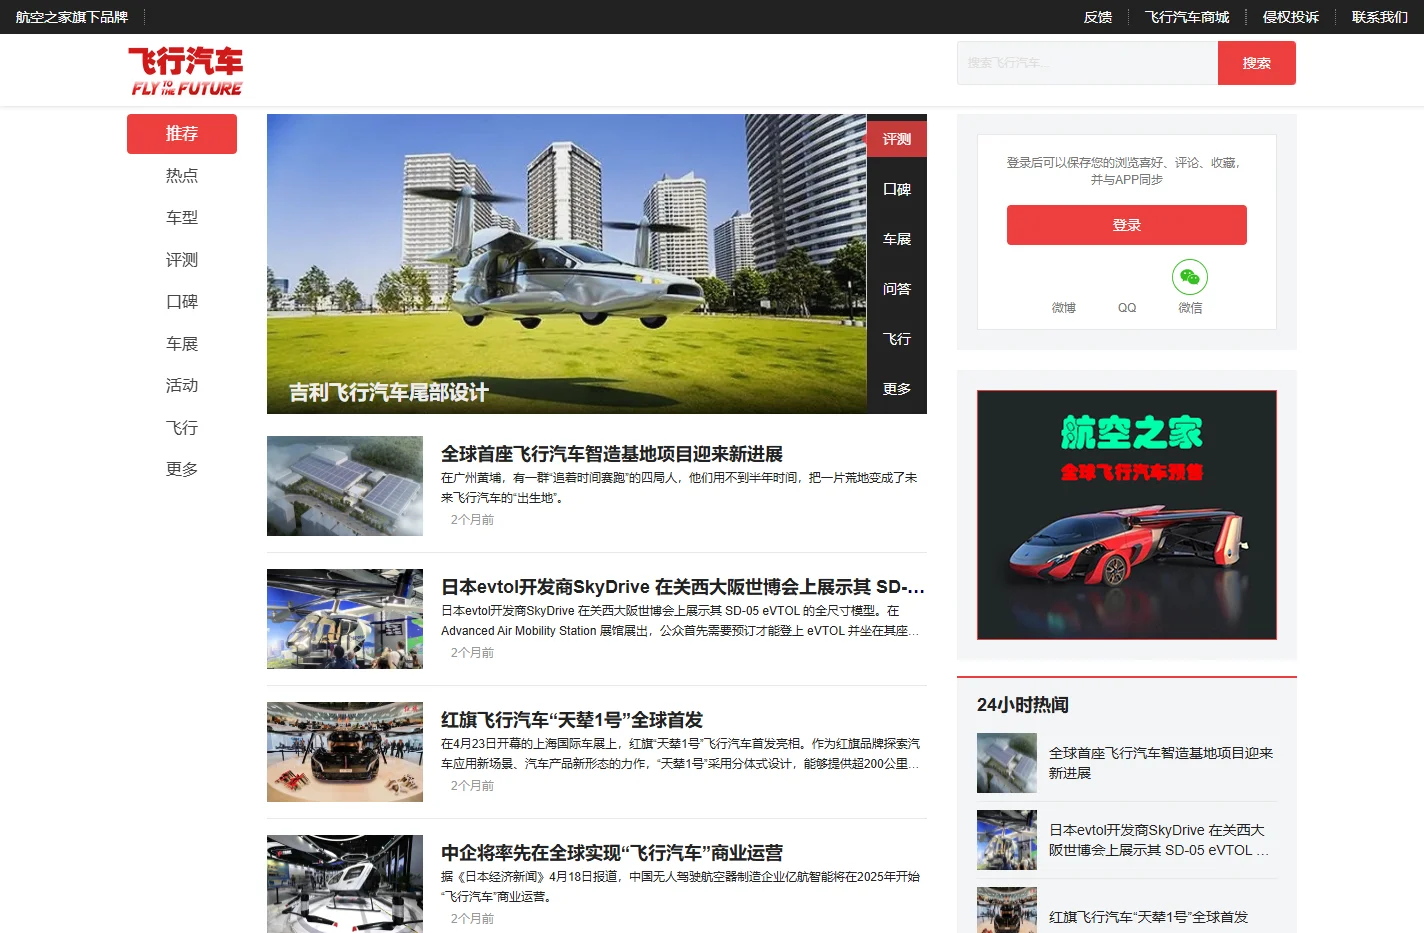The width and height of the screenshot is (1424, 933).
Task: Open hot news thumbnail for 智造基地
Action: click(1007, 763)
